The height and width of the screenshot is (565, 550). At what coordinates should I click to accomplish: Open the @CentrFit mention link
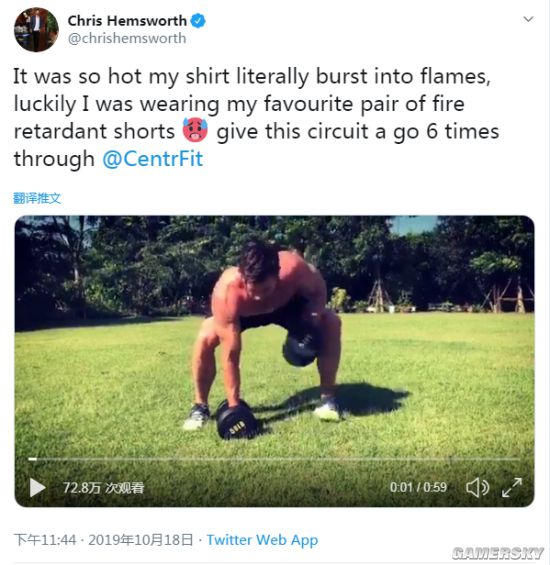152,159
